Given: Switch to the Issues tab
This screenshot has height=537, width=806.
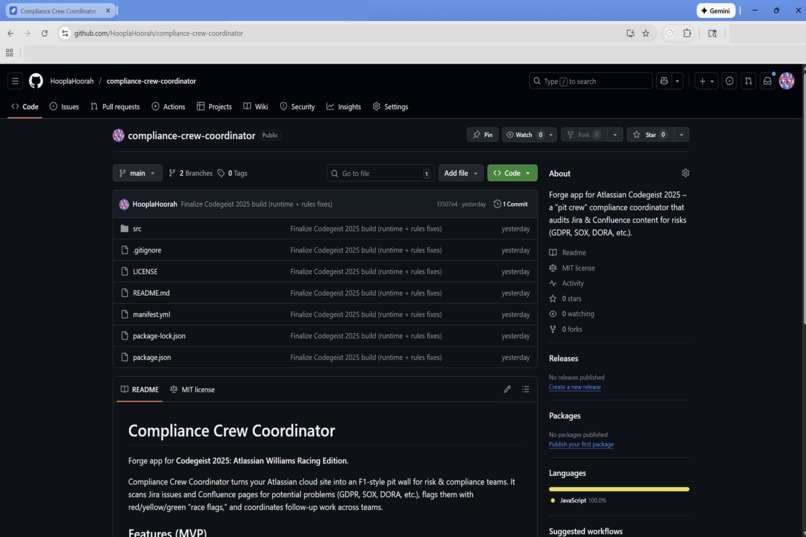Looking at the screenshot, I should click(64, 107).
